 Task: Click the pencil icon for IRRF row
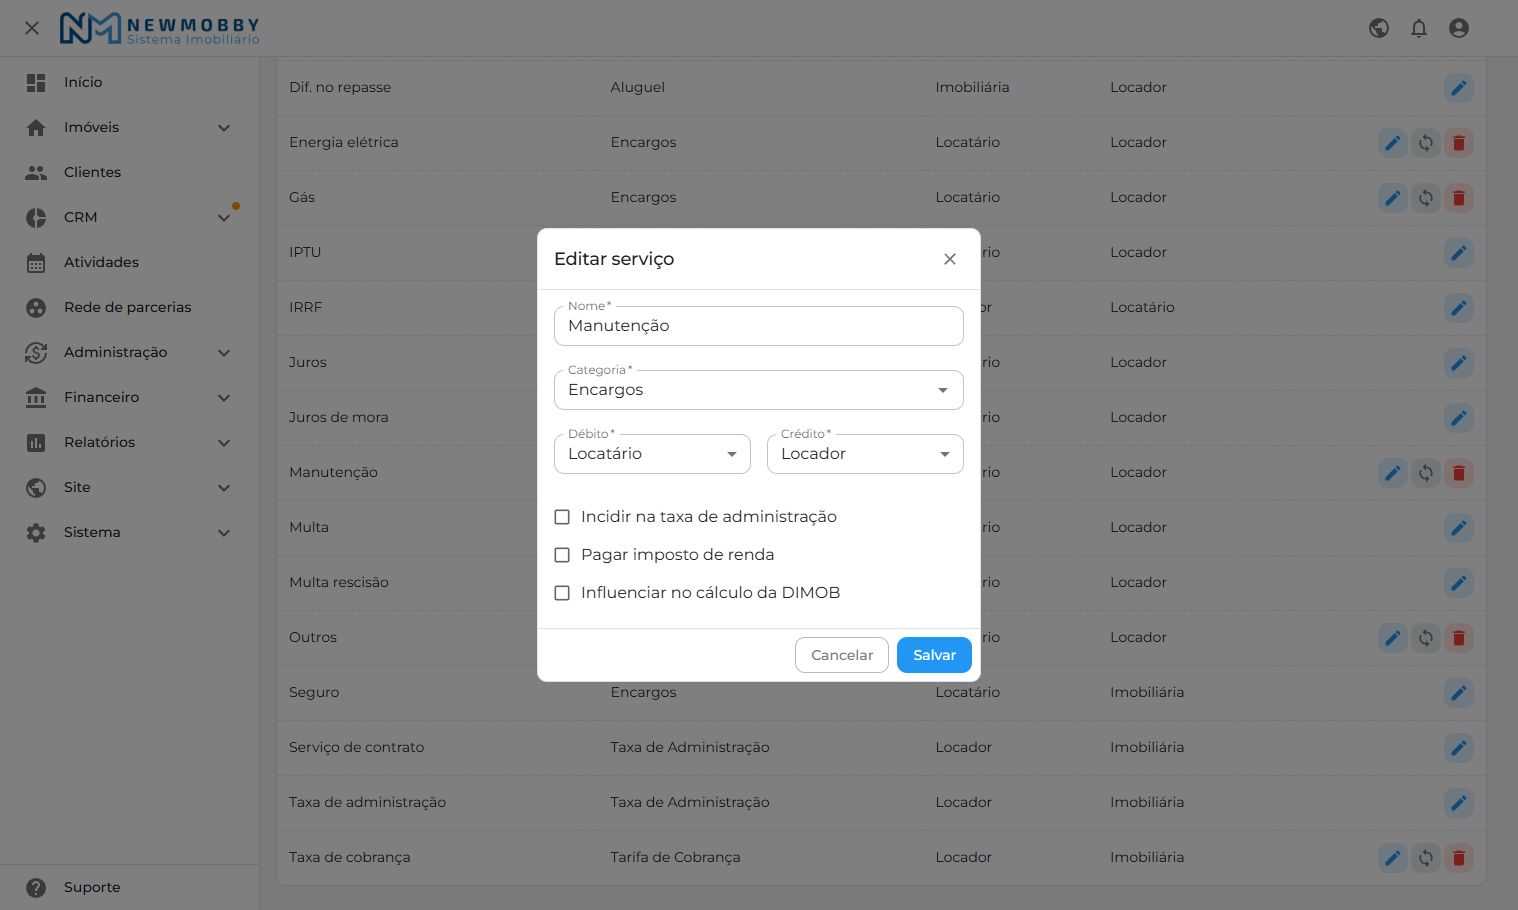(x=1459, y=308)
